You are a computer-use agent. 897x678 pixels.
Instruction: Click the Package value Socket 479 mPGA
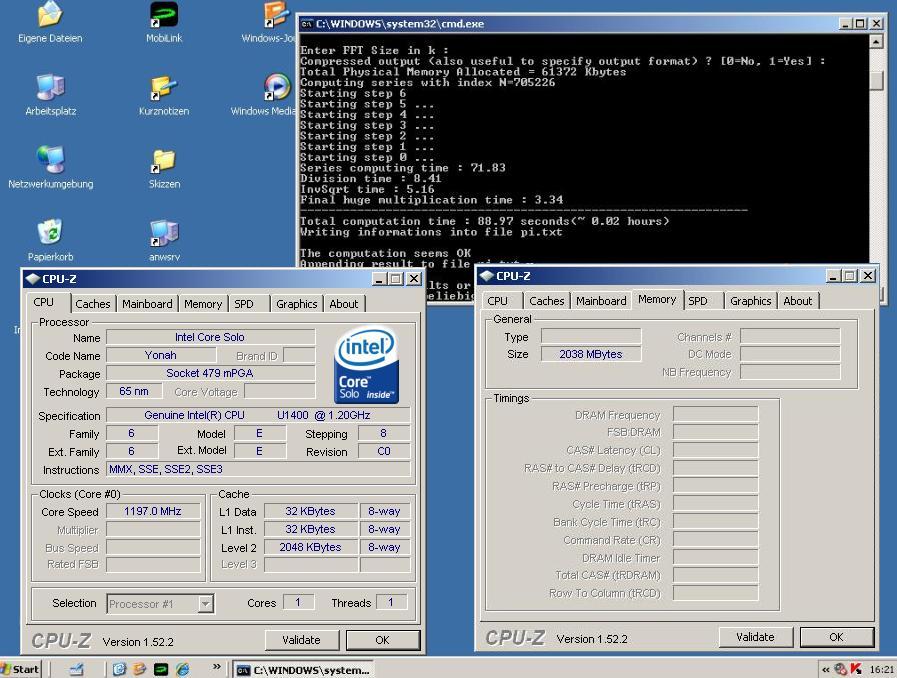coord(210,373)
